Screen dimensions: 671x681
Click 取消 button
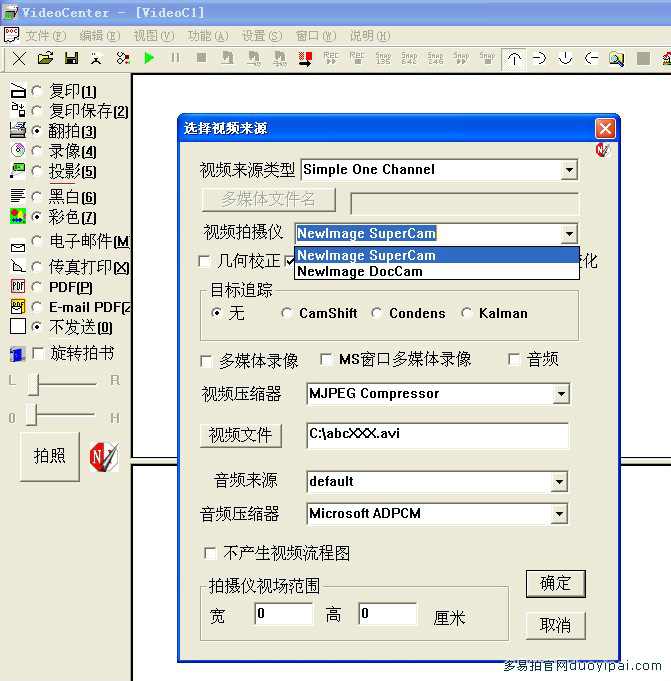point(555,625)
